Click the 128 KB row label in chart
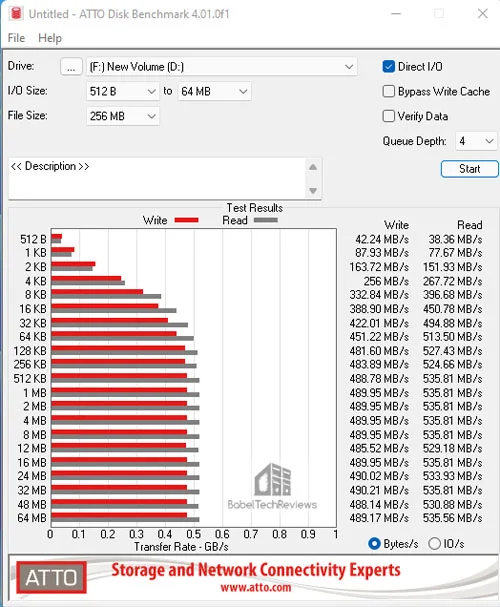 point(30,351)
